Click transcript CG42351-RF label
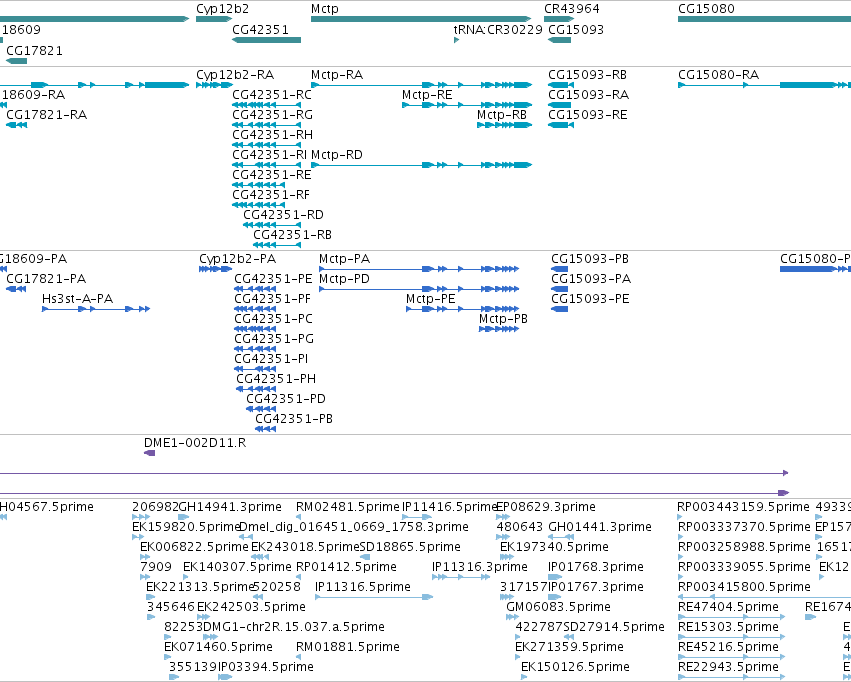Screen dimensions: 851x682 pyautogui.click(x=271, y=195)
